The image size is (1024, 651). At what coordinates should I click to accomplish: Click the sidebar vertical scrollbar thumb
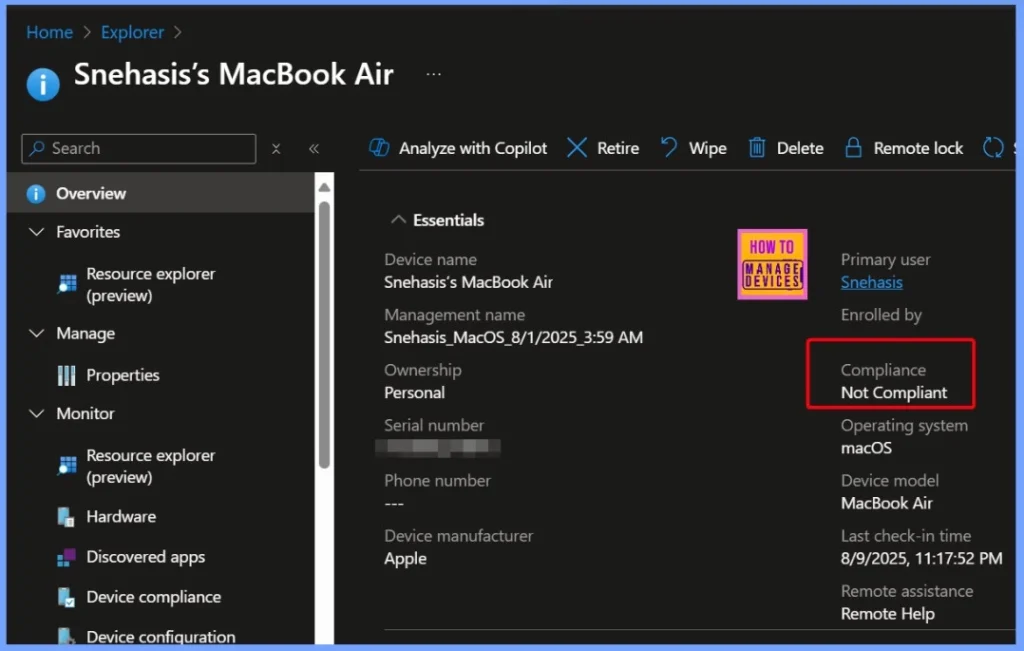coord(324,335)
